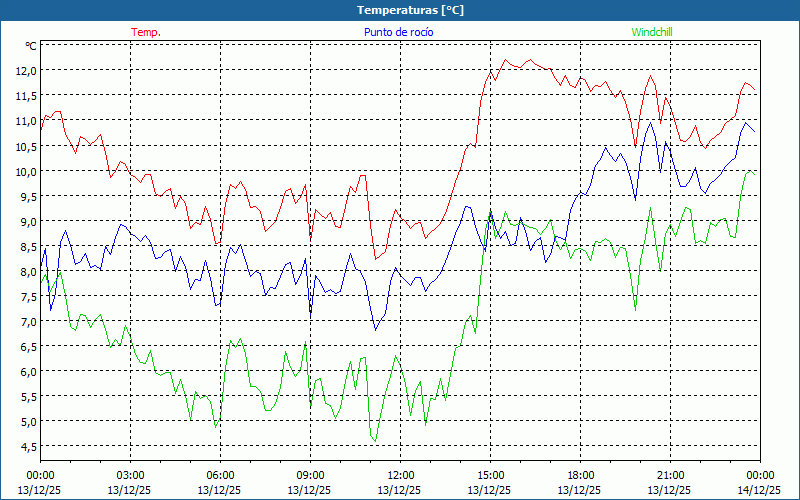Click the 10,0 y-axis value label

coord(25,171)
